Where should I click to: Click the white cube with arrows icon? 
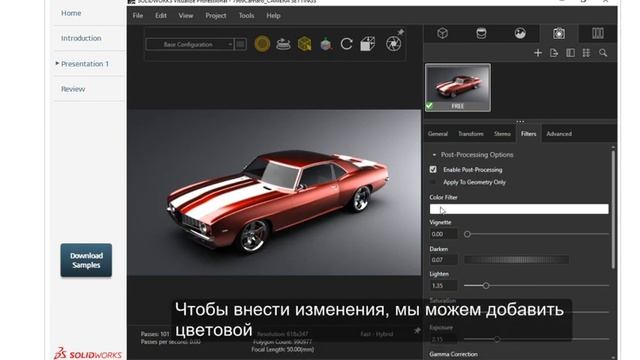click(x=368, y=44)
